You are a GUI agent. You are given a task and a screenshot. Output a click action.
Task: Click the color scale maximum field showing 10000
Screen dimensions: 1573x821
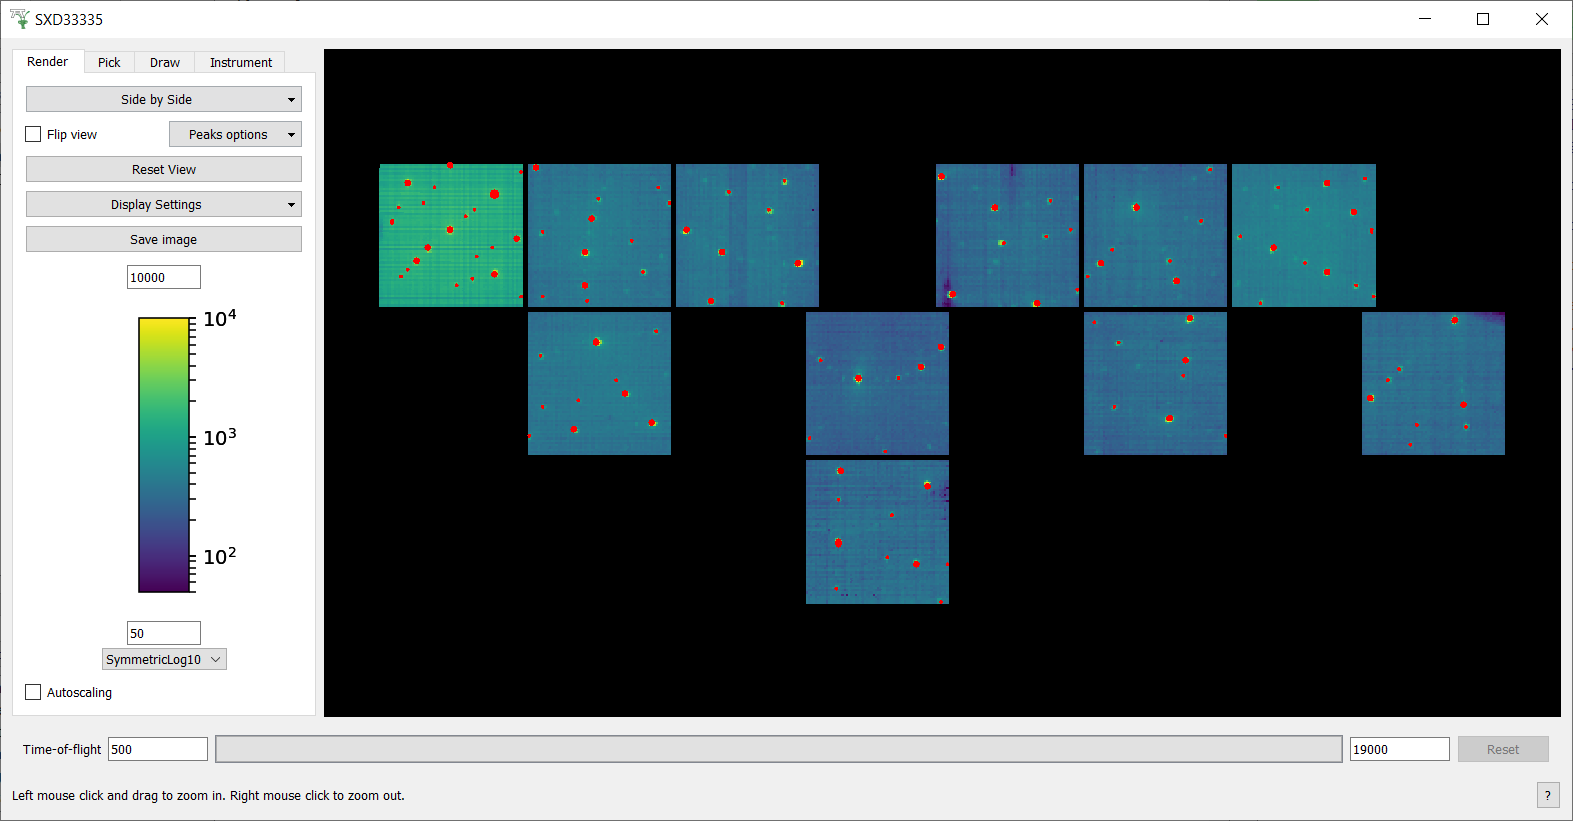pyautogui.click(x=163, y=277)
